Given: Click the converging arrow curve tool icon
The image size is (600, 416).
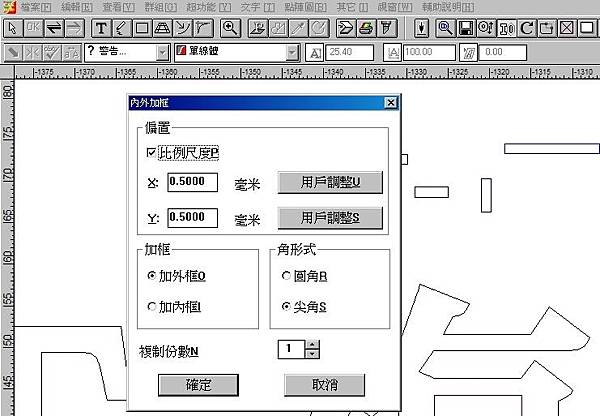Looking at the screenshot, I should click(x=183, y=28).
